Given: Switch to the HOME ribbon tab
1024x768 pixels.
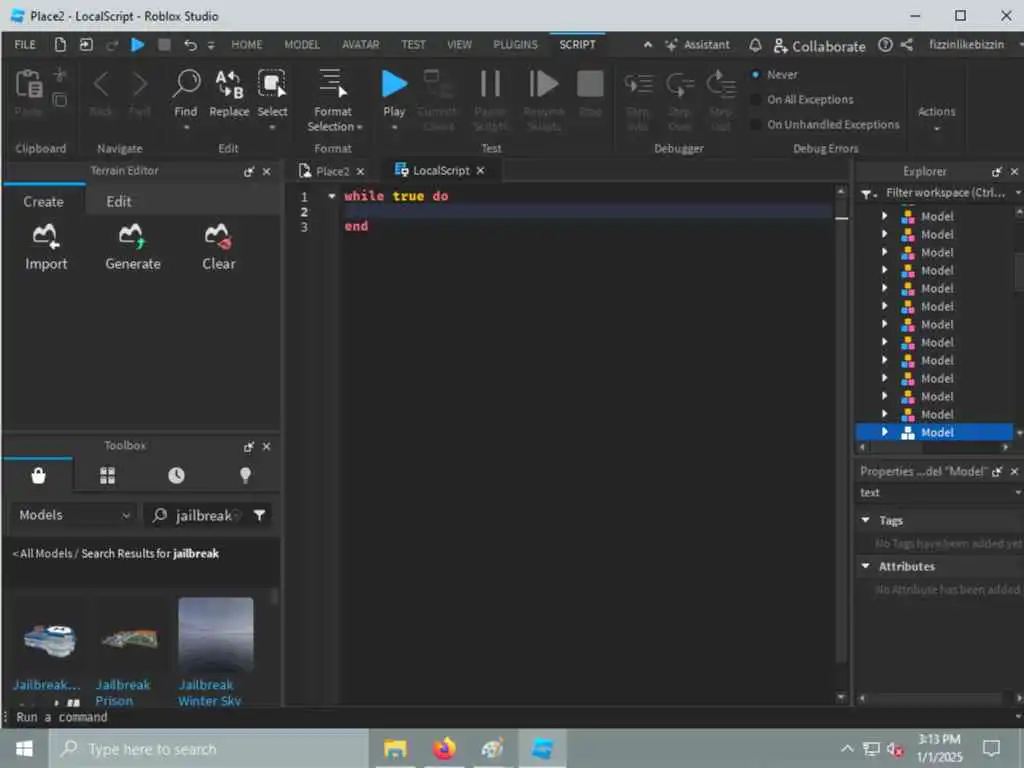Looking at the screenshot, I should (x=247, y=44).
